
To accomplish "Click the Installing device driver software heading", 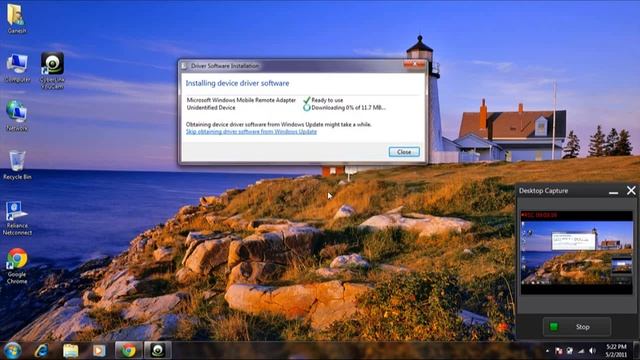I will pos(237,83).
